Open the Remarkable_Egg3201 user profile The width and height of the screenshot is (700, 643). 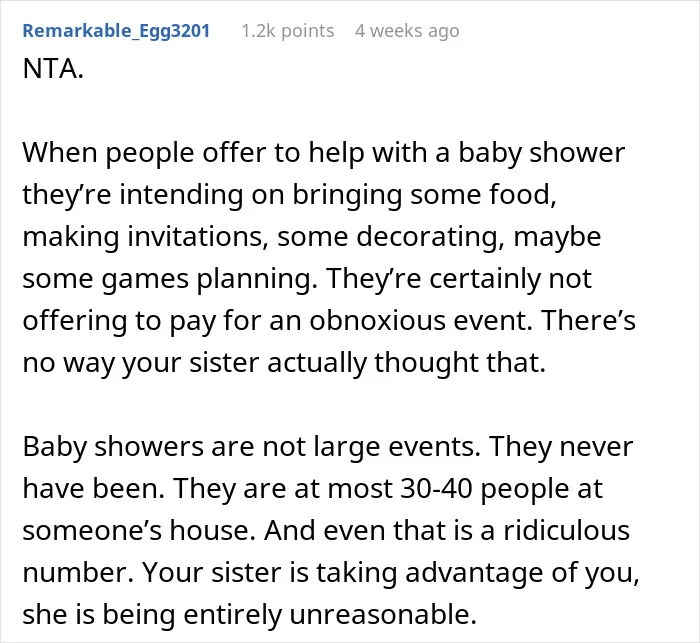[x=116, y=31]
